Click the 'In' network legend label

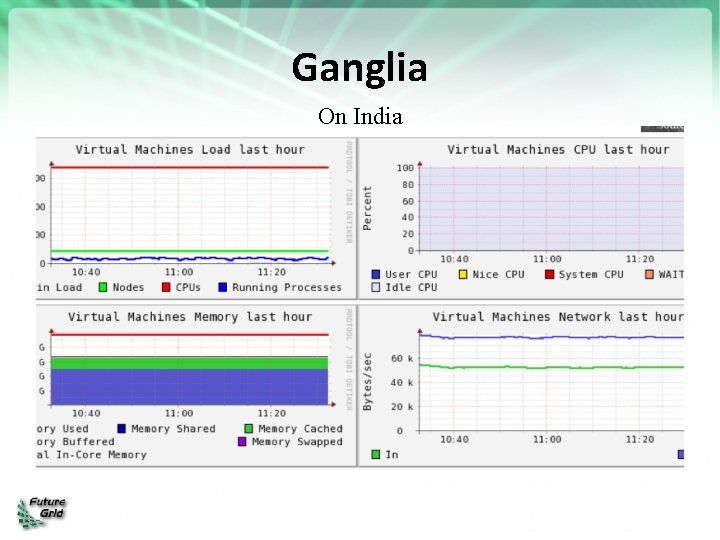coord(392,455)
